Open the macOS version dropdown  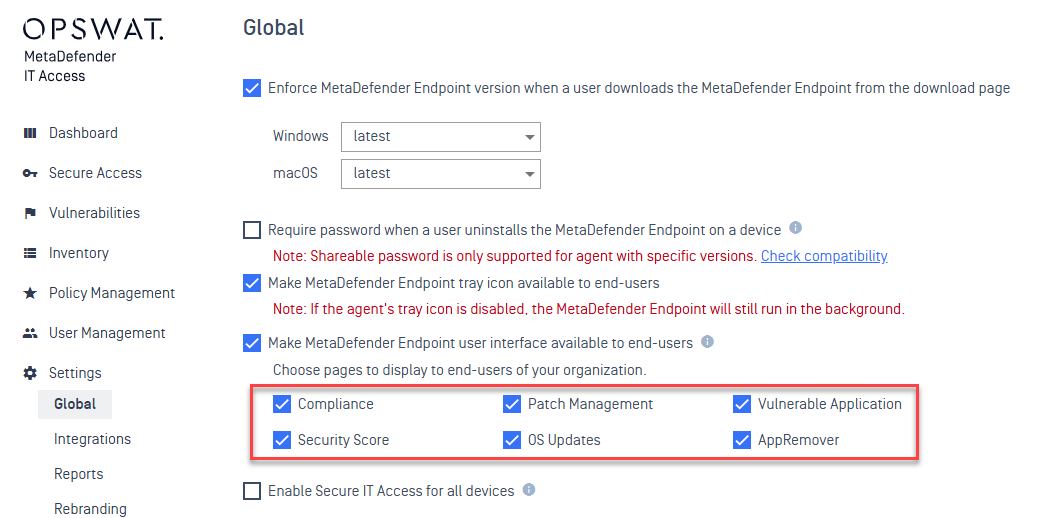pos(440,174)
